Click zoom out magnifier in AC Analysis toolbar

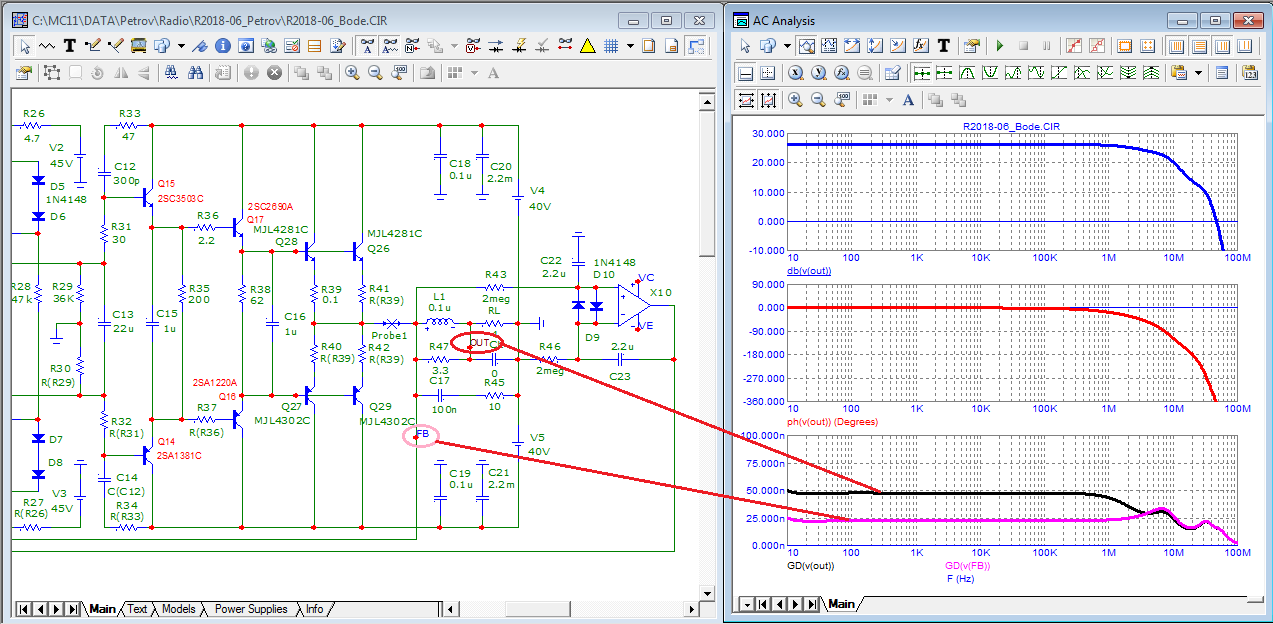click(818, 99)
